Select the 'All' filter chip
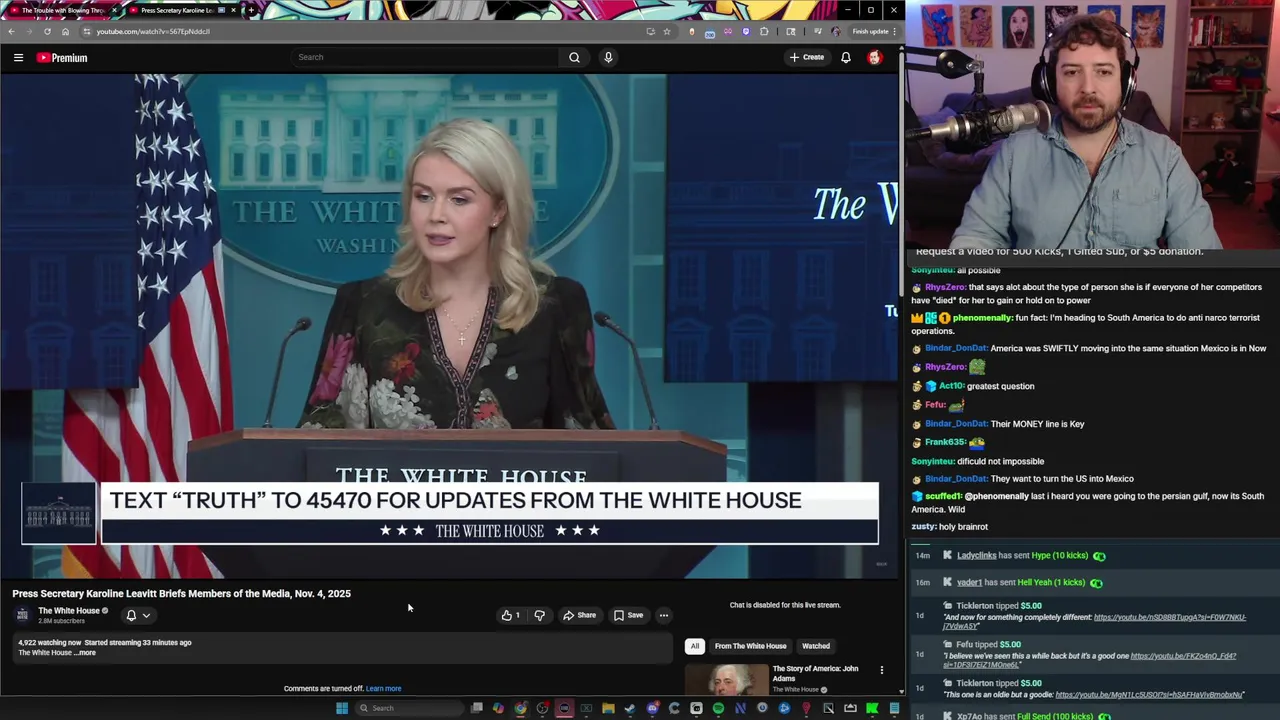Screen dimensions: 1280x720 pyautogui.click(x=695, y=646)
